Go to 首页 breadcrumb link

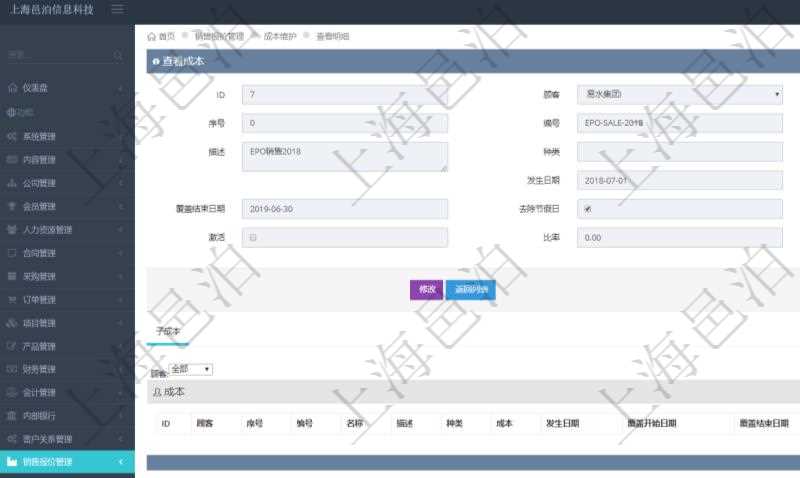tap(166, 36)
